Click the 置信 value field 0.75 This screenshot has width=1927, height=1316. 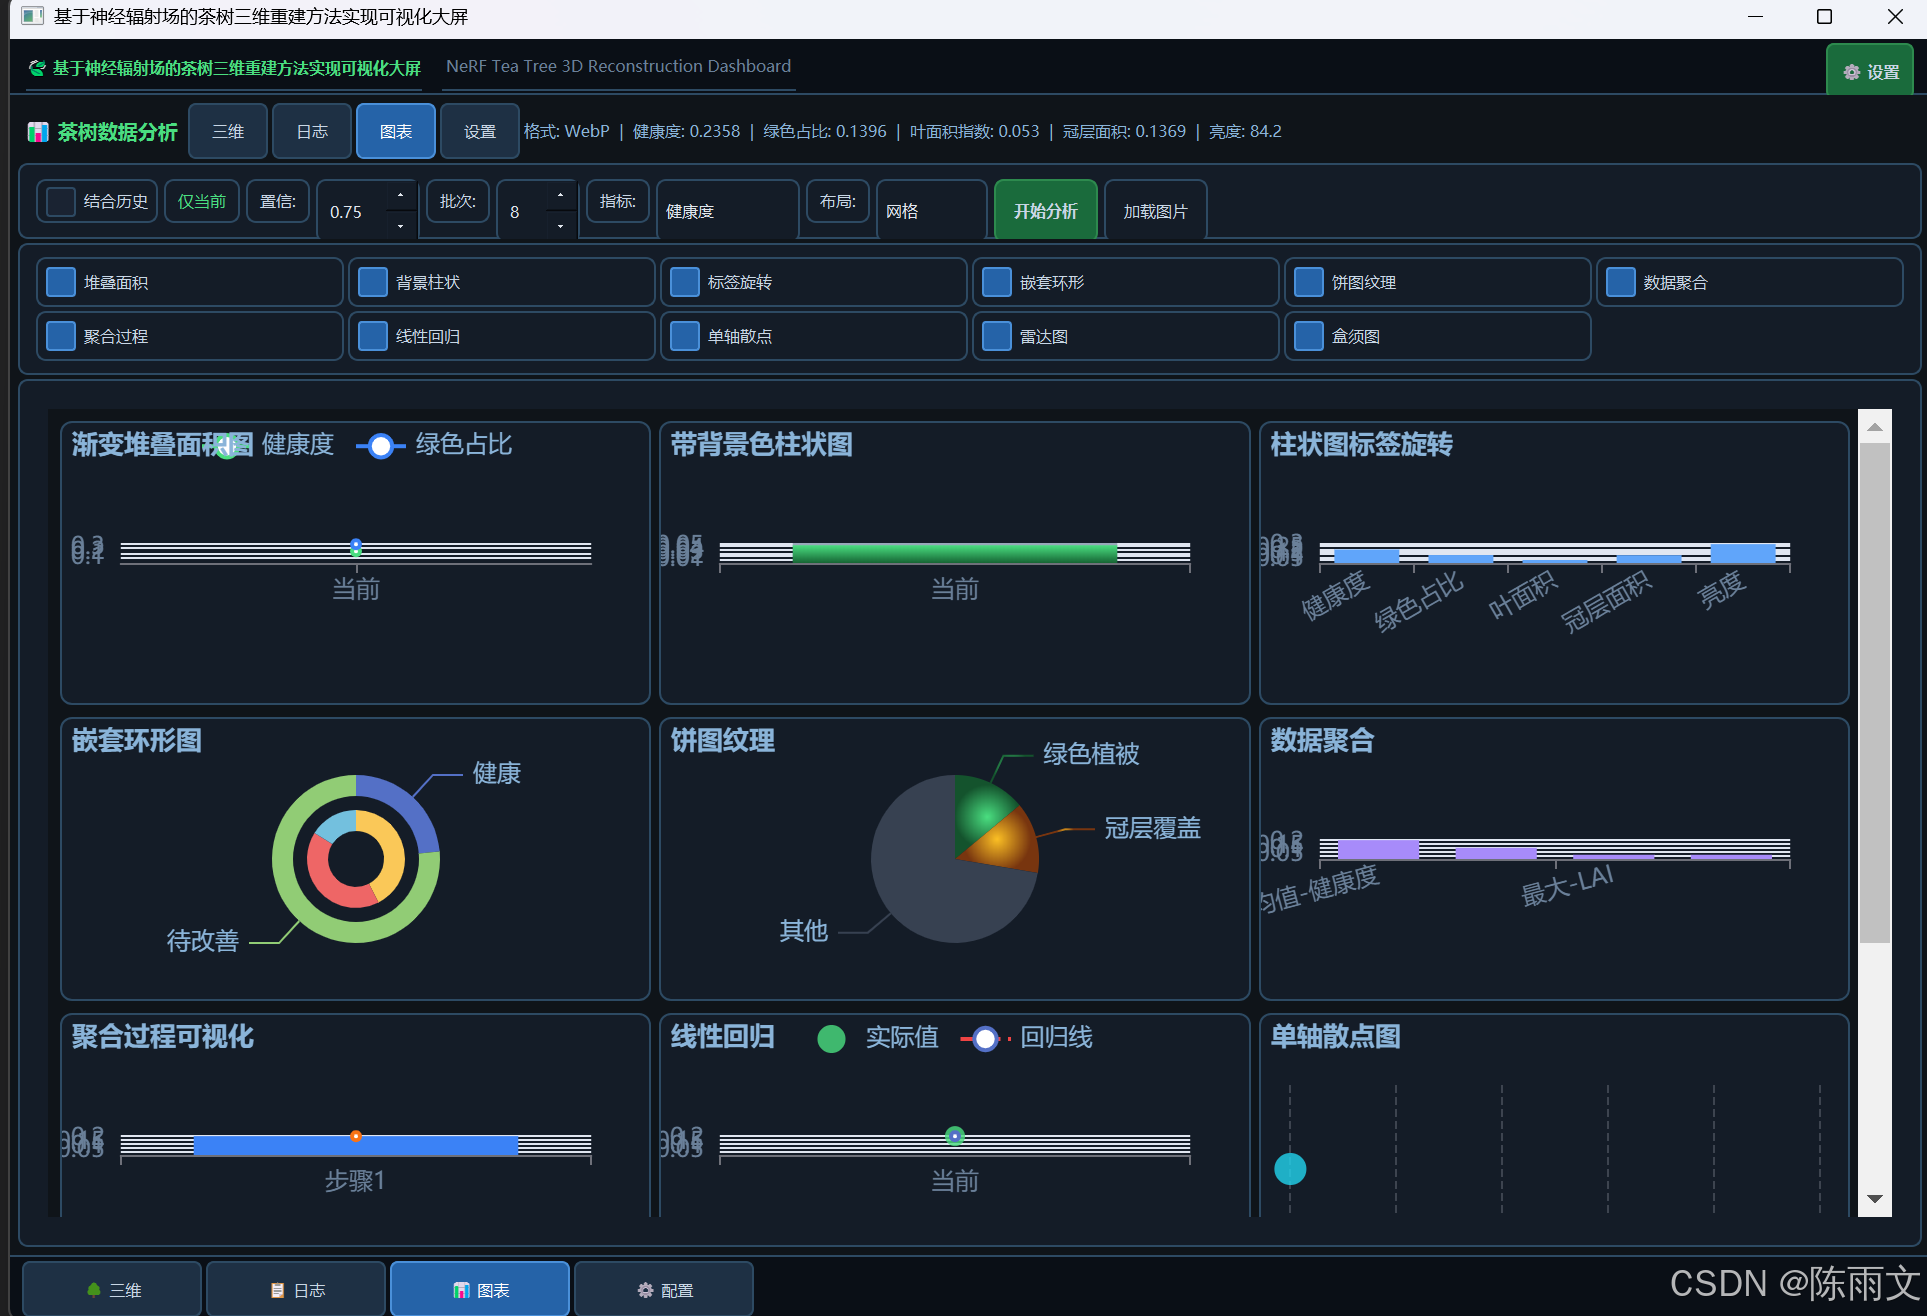pos(353,211)
